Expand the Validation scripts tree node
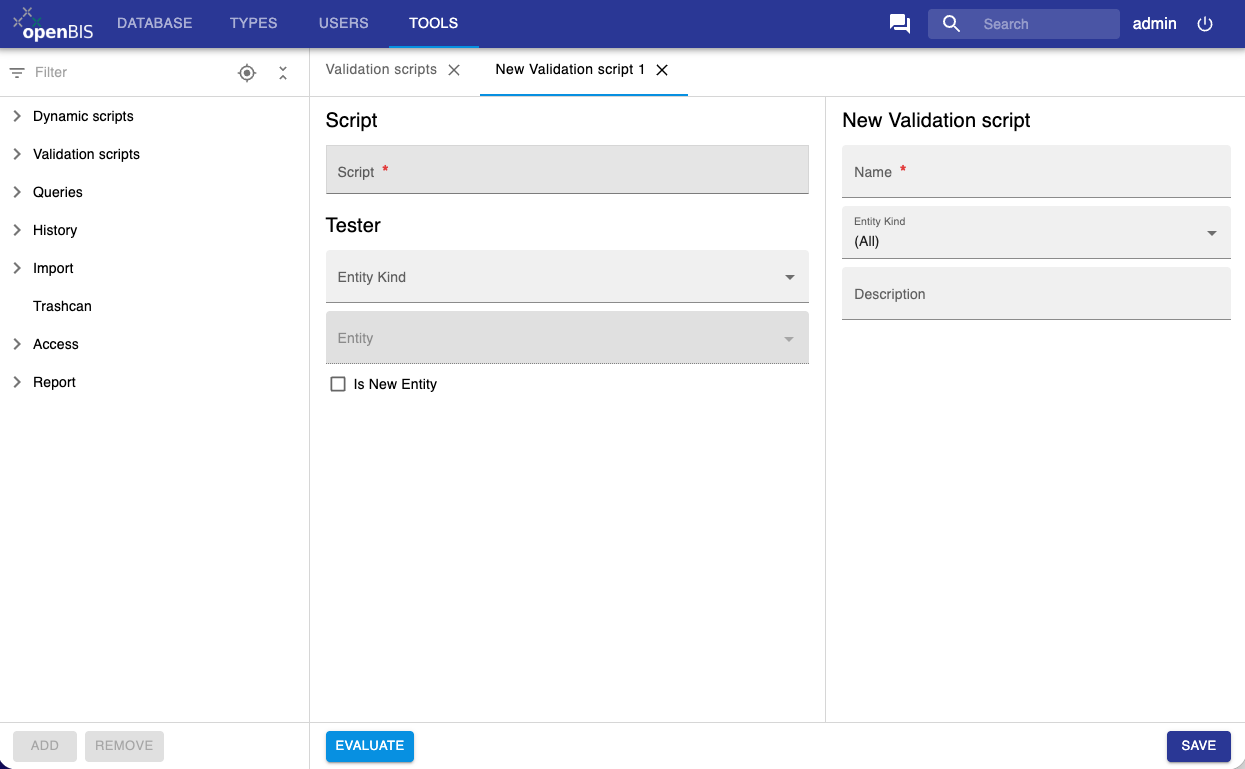 (17, 154)
